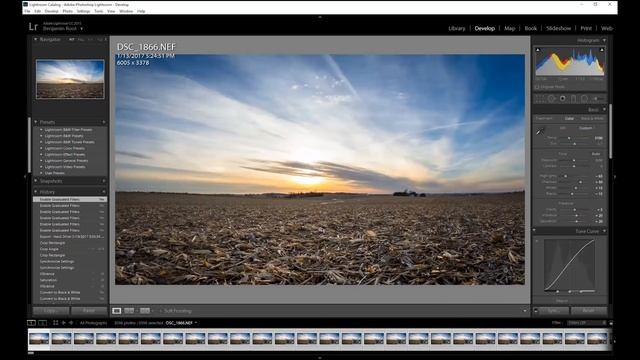Toggle the filter switch at filmstrip right
Screen dimensions: 640x360
click(611, 323)
